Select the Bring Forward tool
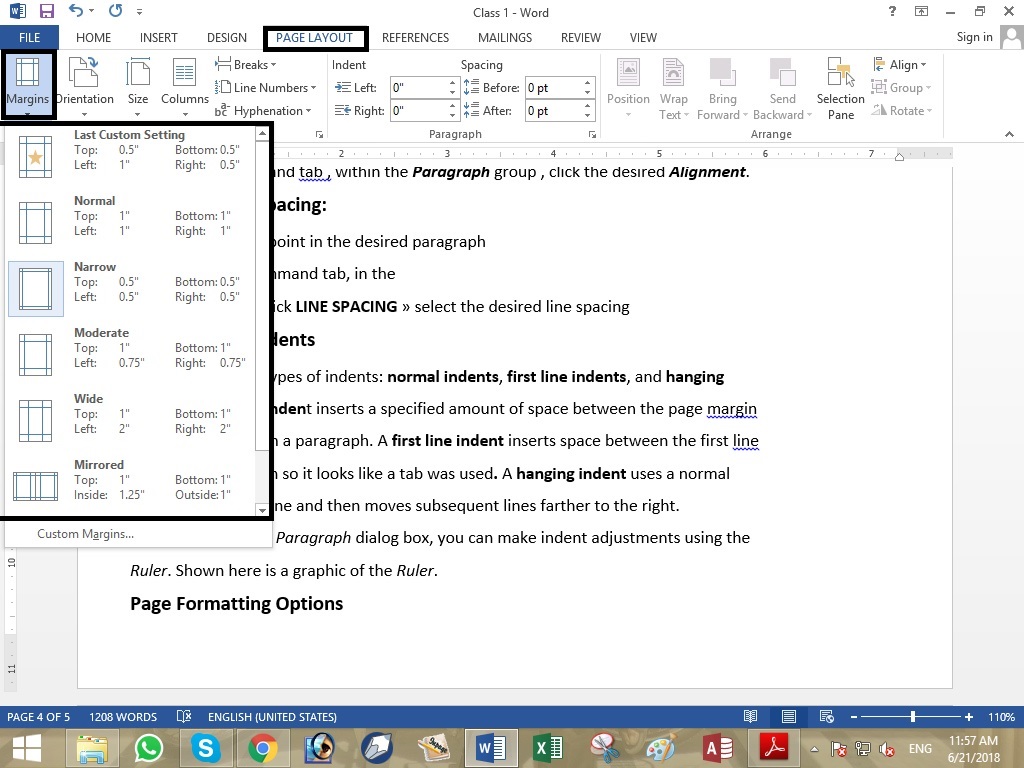Viewport: 1024px width, 768px height. tap(722, 87)
